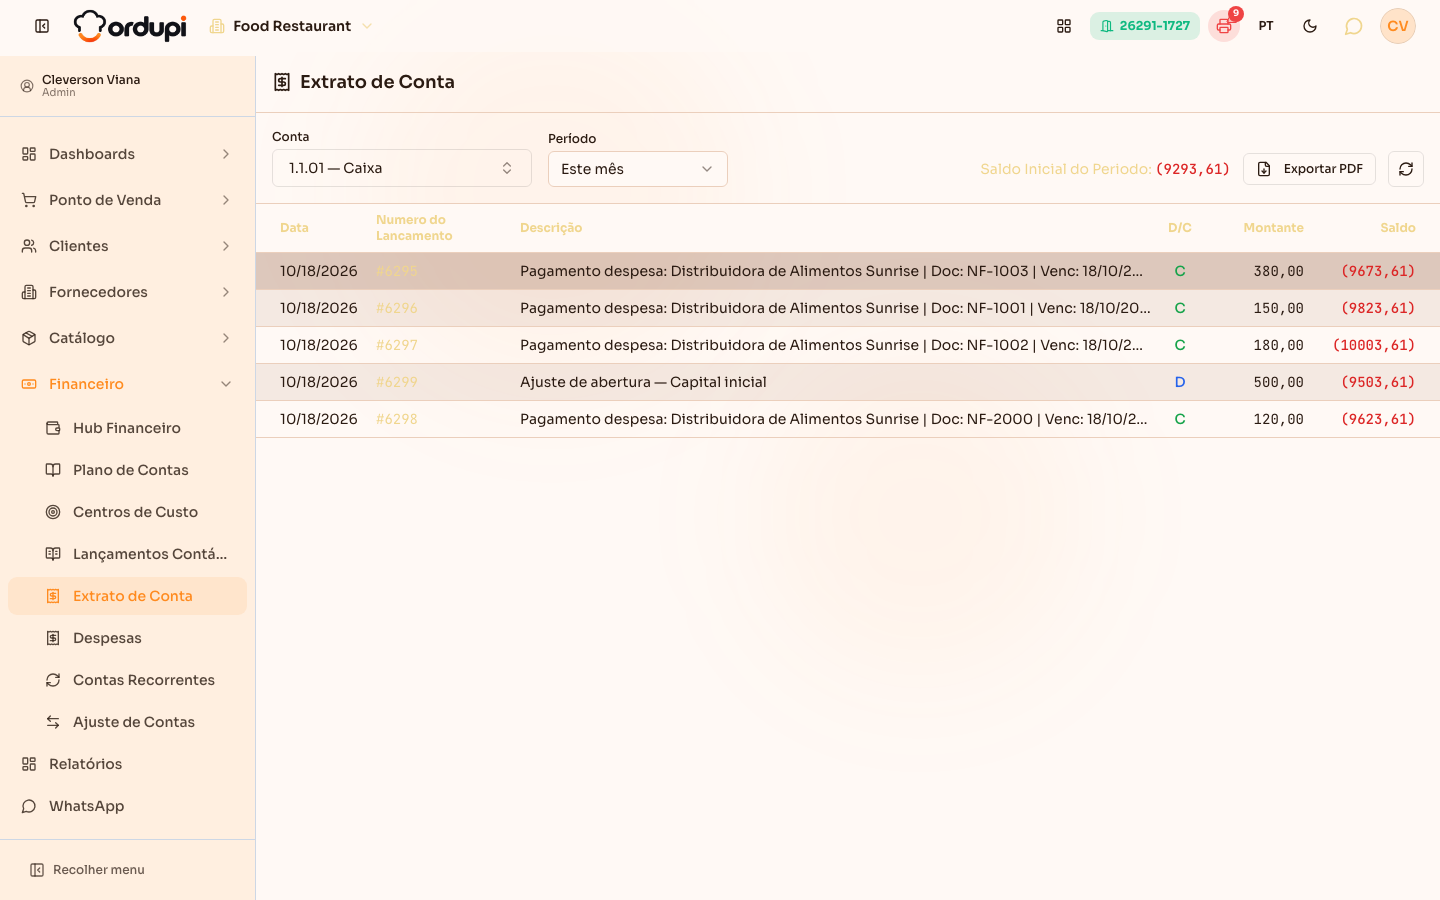This screenshot has height=900, width=1440.
Task: Open Lançamentos Contábeis in sidebar
Action: pyautogui.click(x=128, y=554)
